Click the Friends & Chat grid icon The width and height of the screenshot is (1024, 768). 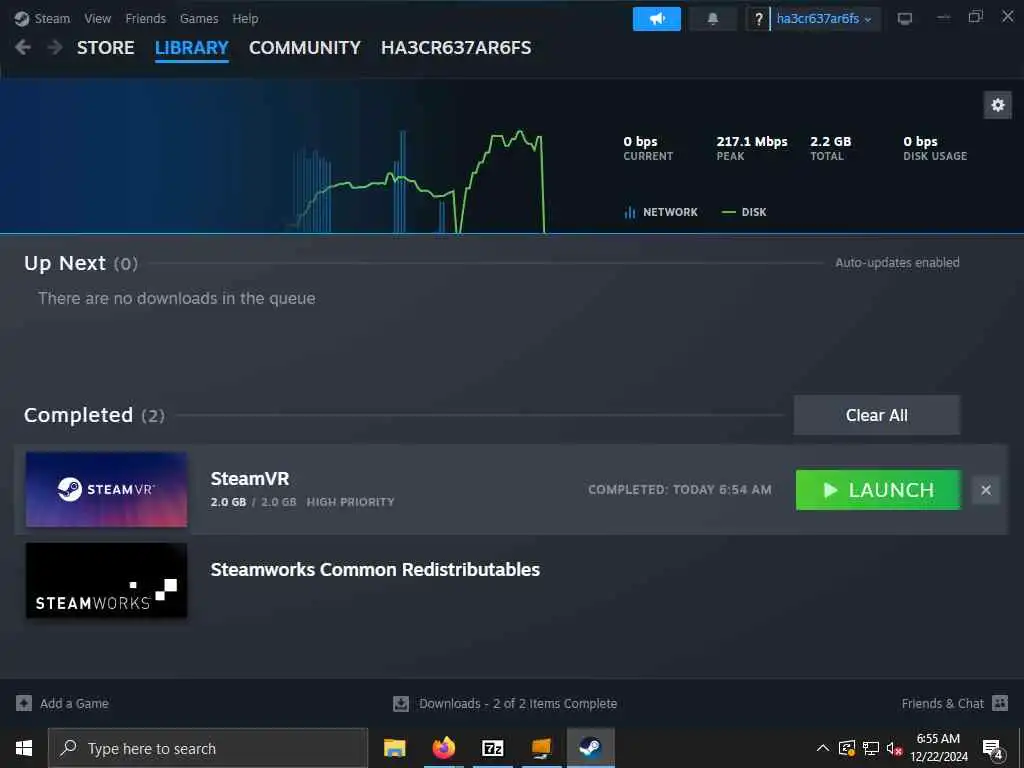pyautogui.click(x=1000, y=703)
